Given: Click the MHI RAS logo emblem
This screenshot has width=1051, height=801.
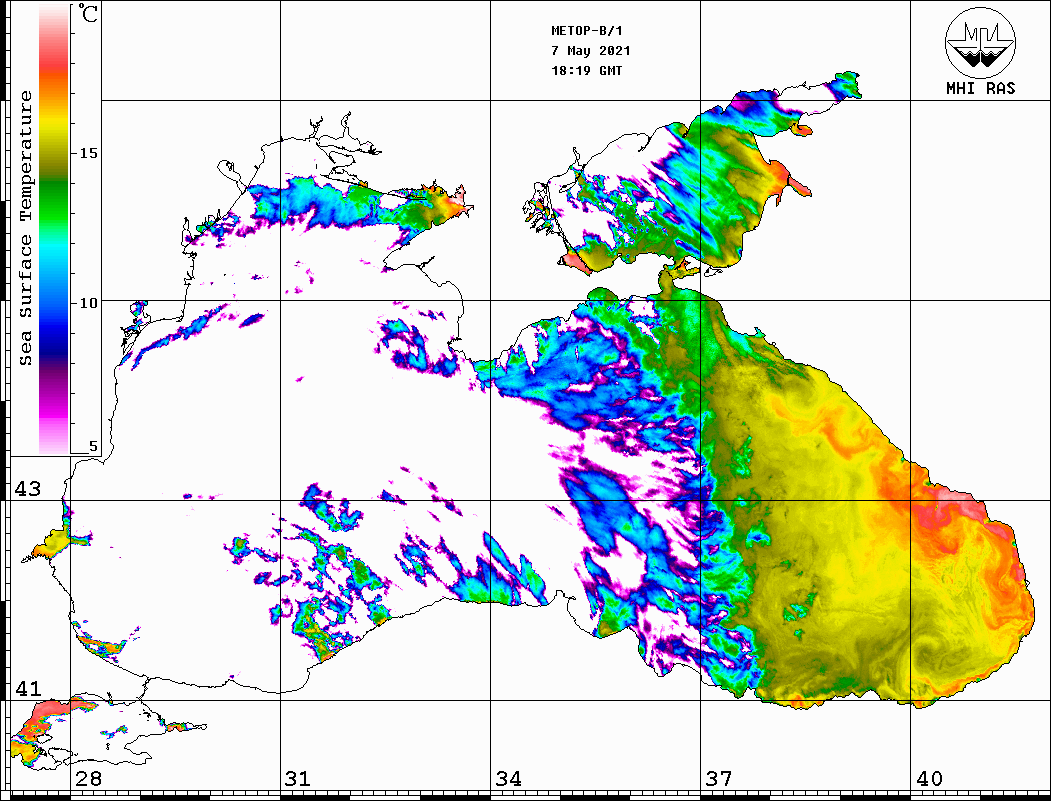Looking at the screenshot, I should click(980, 42).
